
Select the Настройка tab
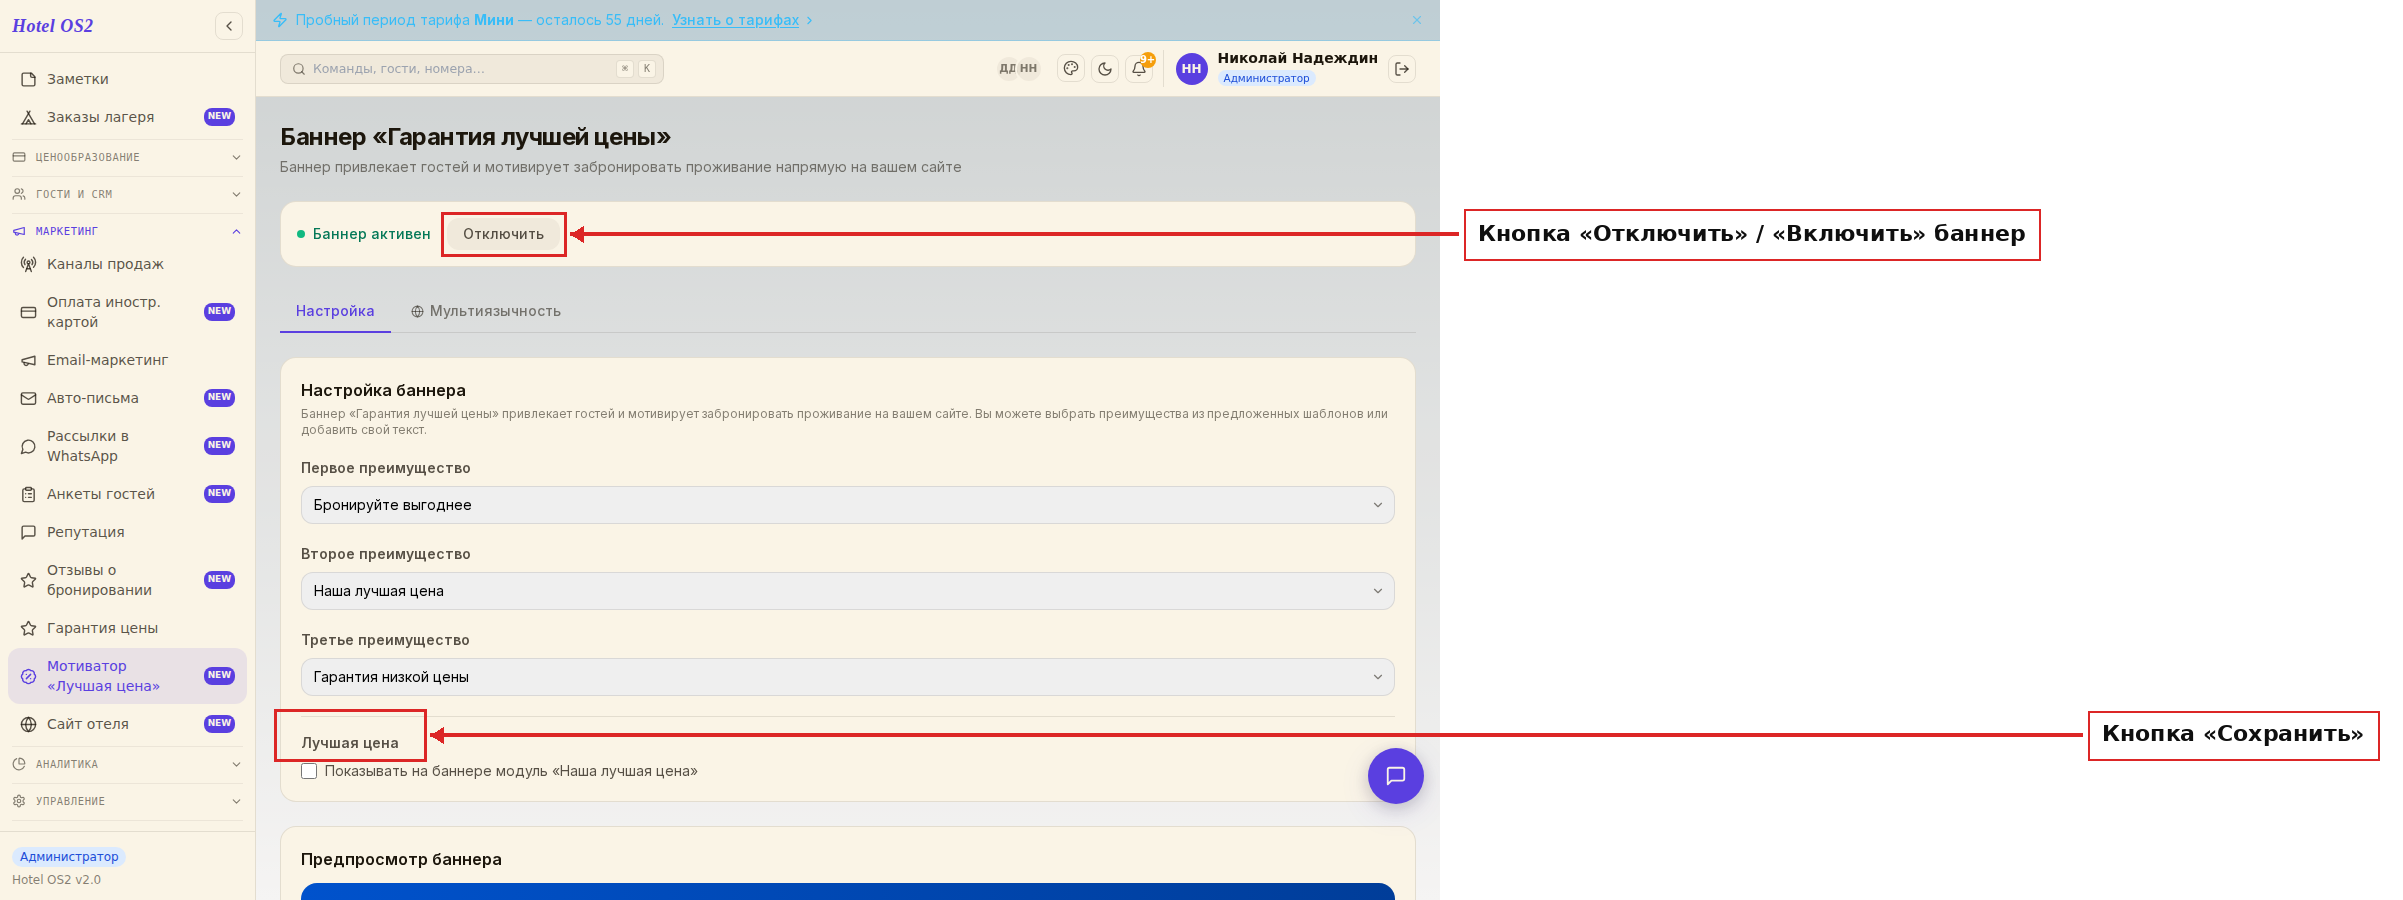tap(335, 311)
